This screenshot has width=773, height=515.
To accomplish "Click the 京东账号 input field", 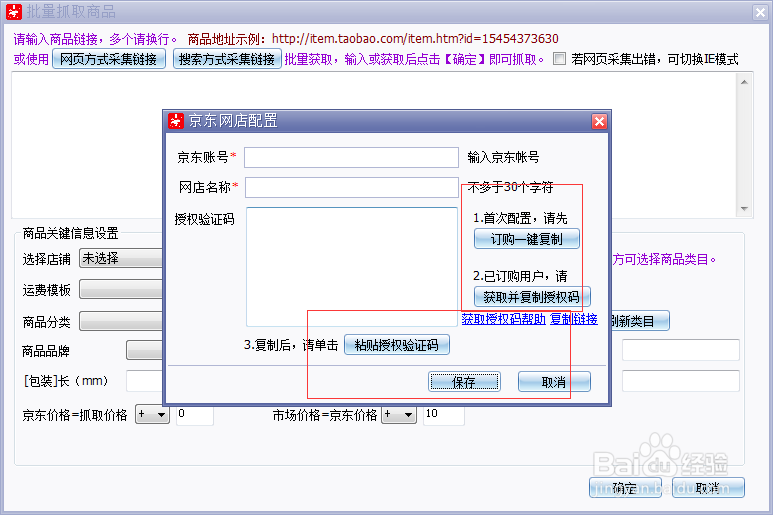I will click(x=351, y=158).
